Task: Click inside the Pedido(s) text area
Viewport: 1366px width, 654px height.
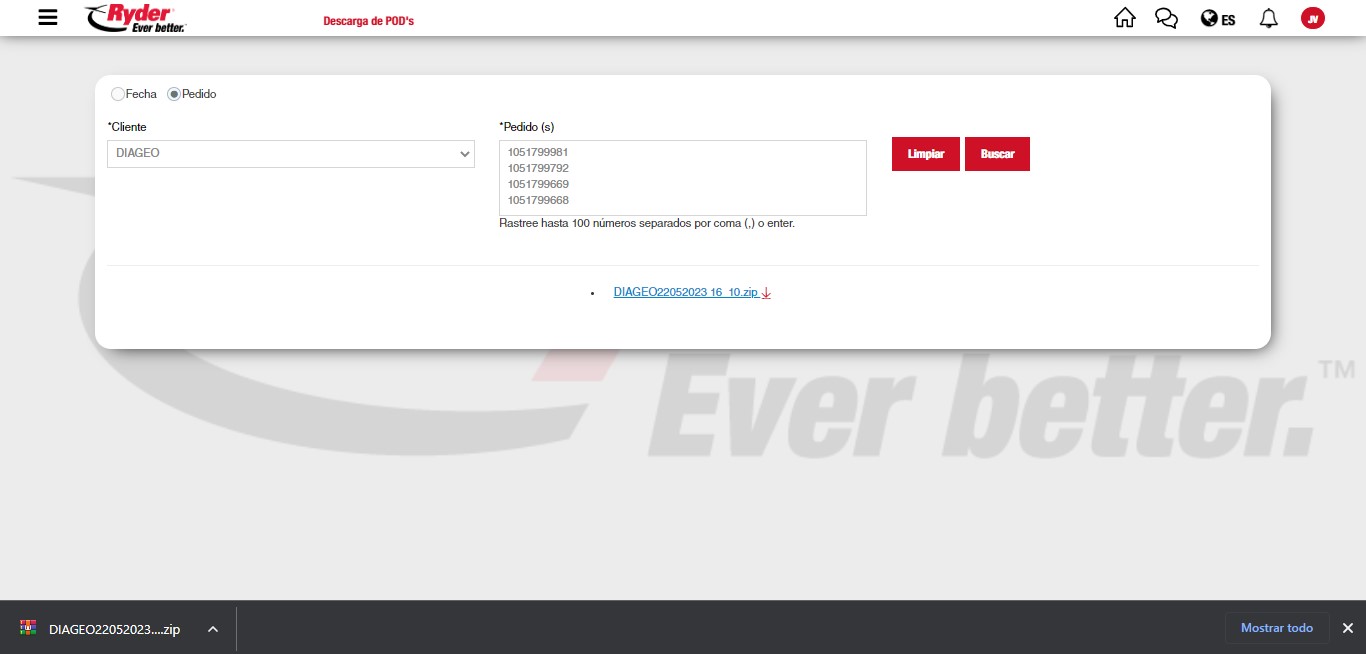Action: (682, 177)
